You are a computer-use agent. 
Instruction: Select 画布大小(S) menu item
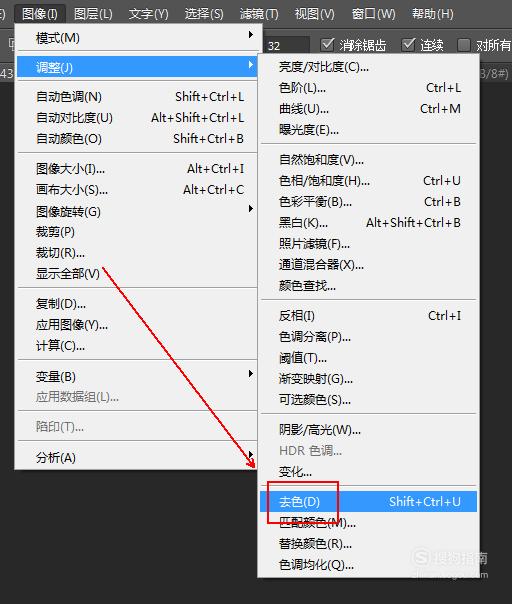[137, 190]
